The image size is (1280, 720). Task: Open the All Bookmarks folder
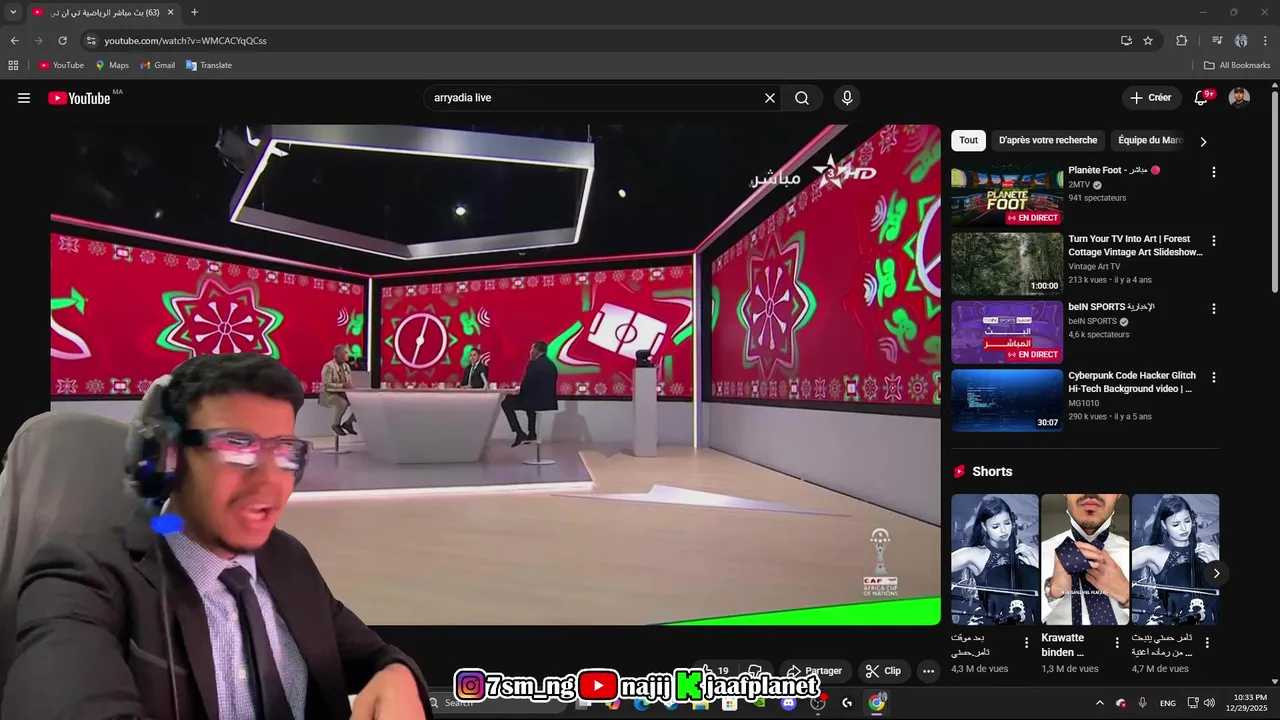tap(1237, 65)
